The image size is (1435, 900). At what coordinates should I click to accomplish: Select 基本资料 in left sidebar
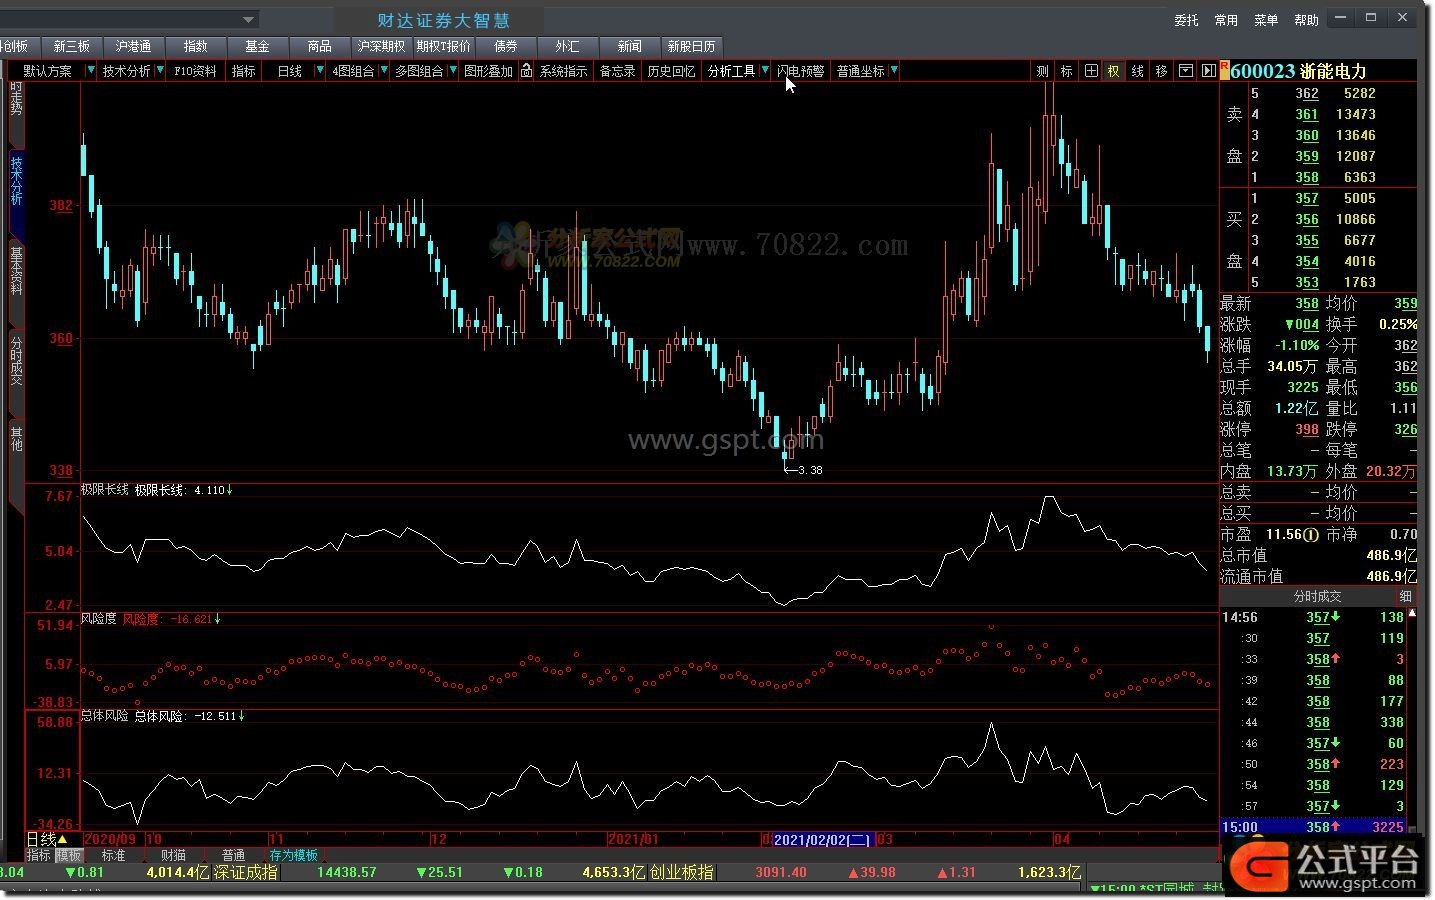[x=16, y=270]
